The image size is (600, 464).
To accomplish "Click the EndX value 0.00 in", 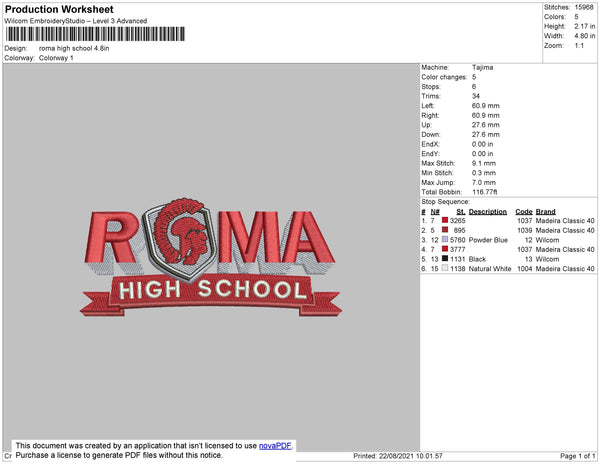I will coord(483,144).
